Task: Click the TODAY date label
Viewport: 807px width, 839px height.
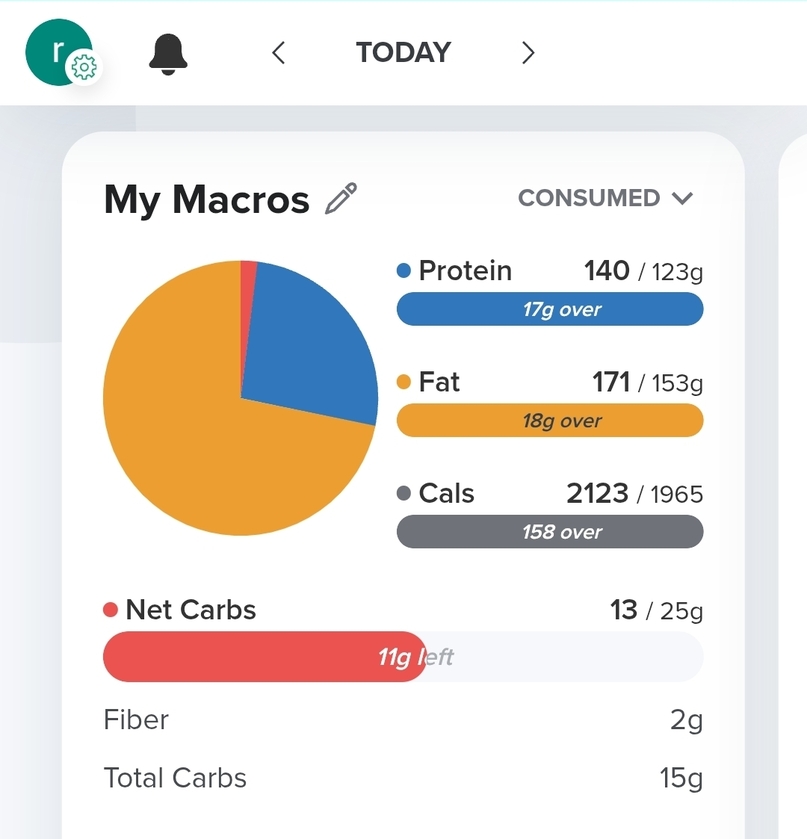Action: [403, 53]
